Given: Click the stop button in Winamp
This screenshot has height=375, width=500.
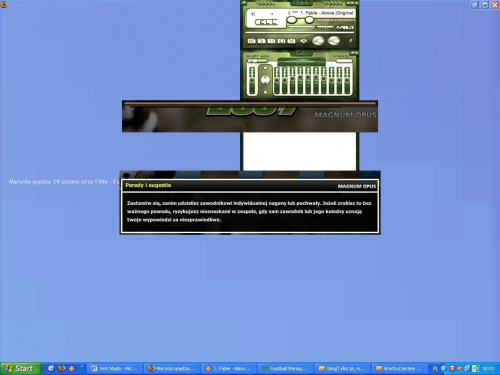Looking at the screenshot, I should (282, 41).
